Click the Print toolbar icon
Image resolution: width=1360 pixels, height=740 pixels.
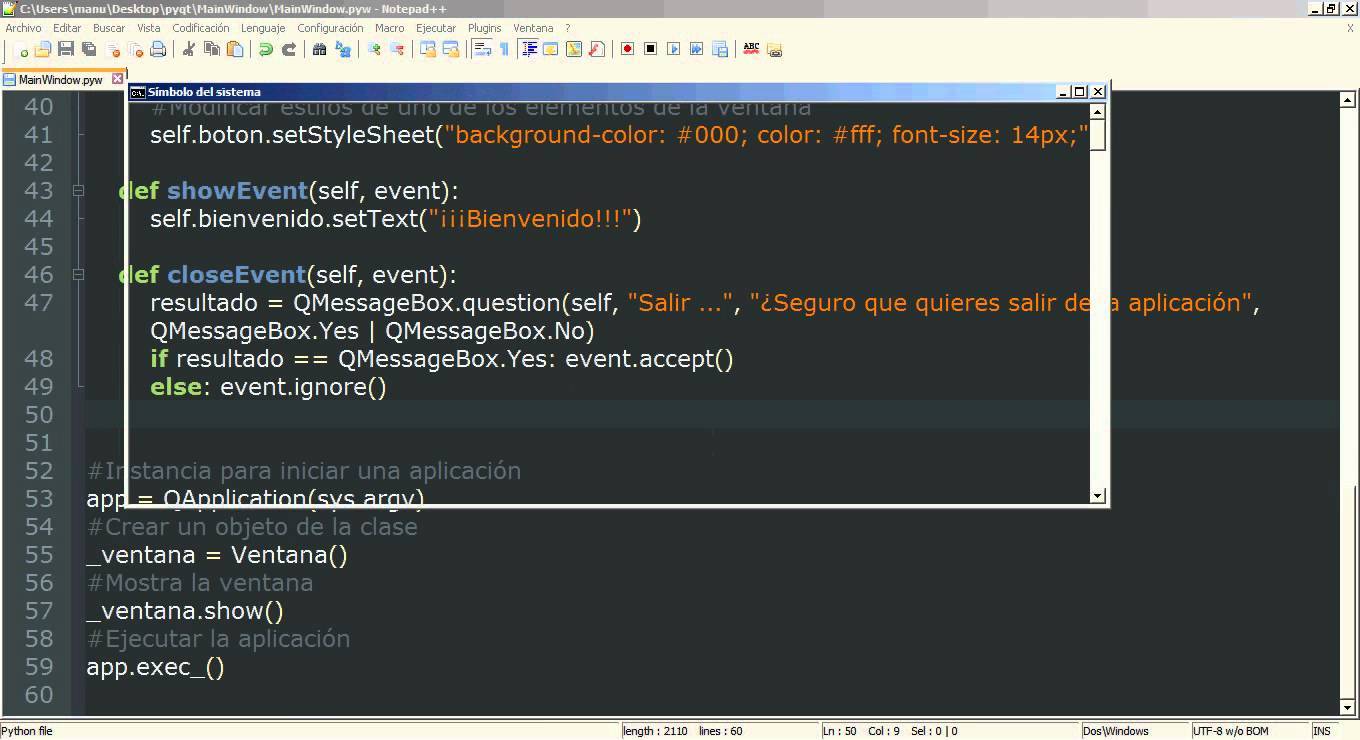tap(158, 49)
